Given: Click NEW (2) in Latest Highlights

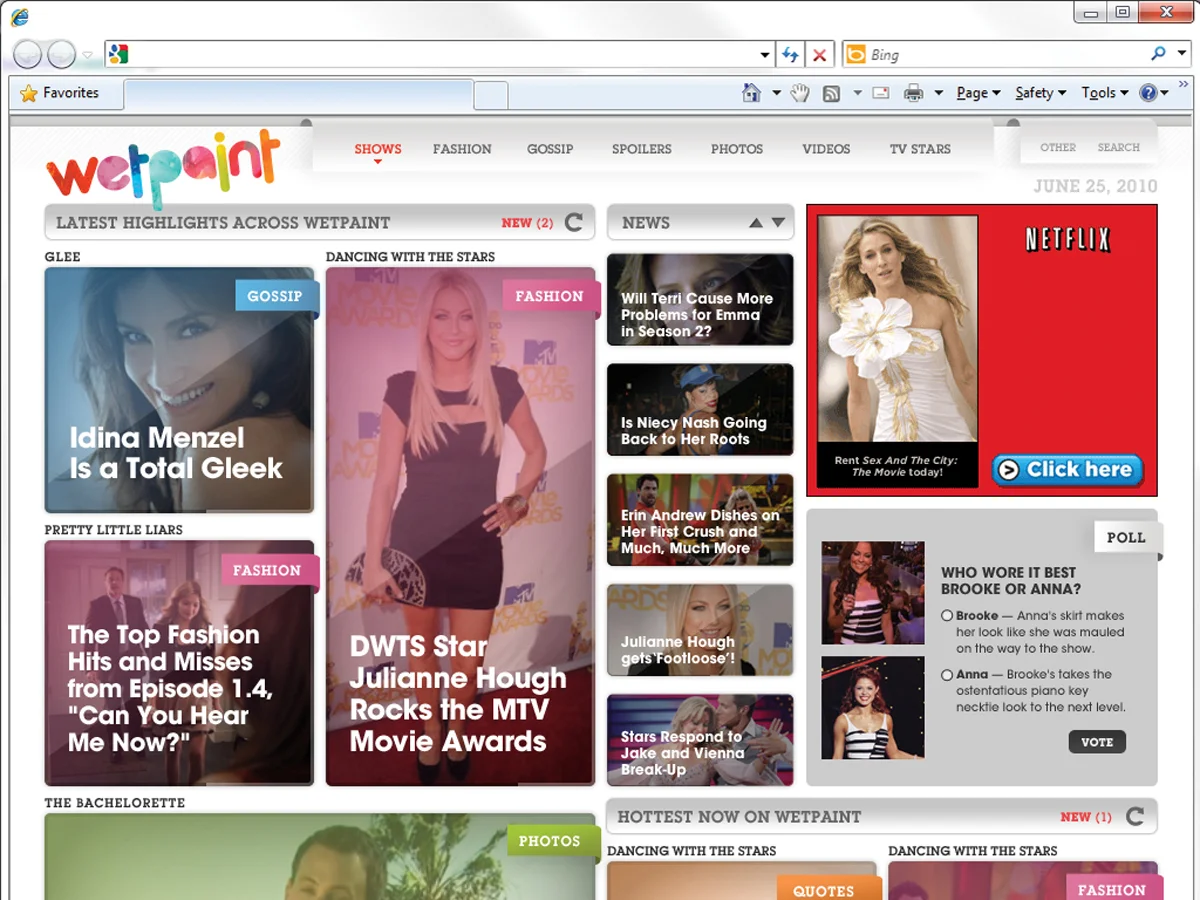Looking at the screenshot, I should (527, 223).
